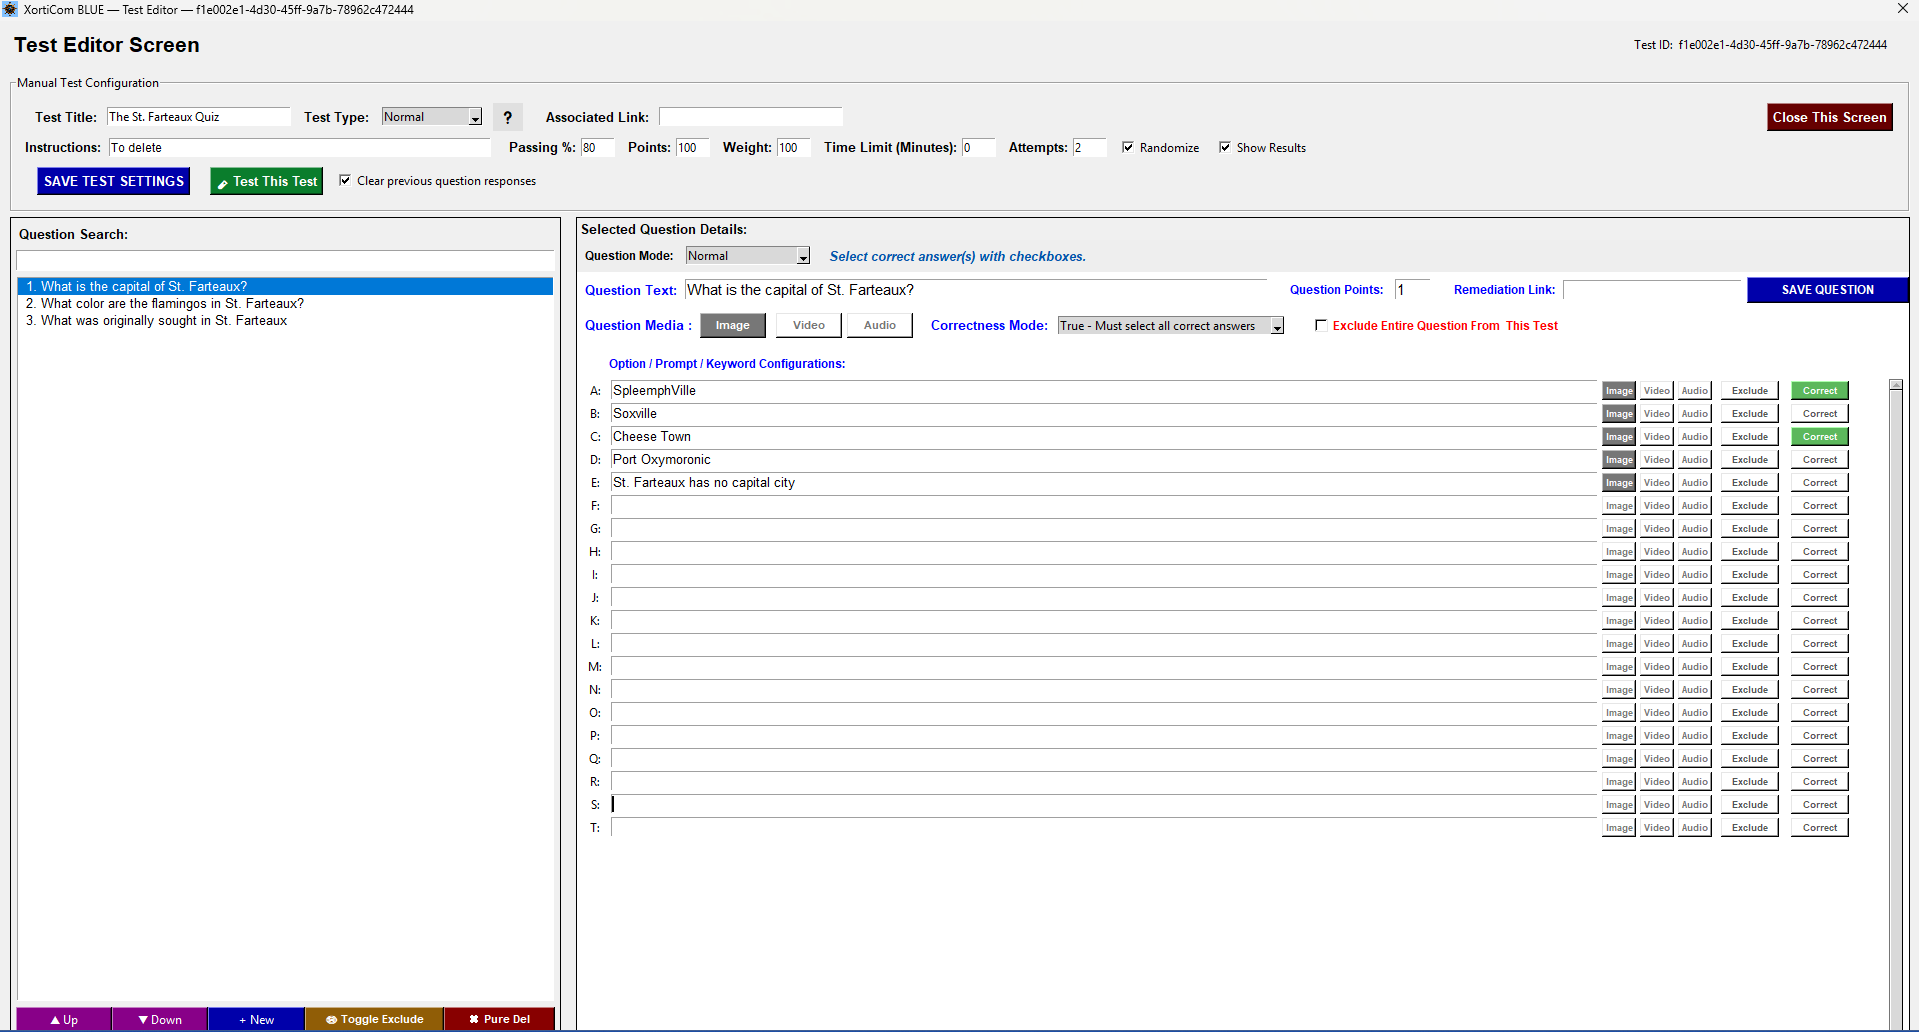Screen dimensions: 1919x1032
Task: Click SAVE TEST SETTINGS button
Action: pos(114,181)
